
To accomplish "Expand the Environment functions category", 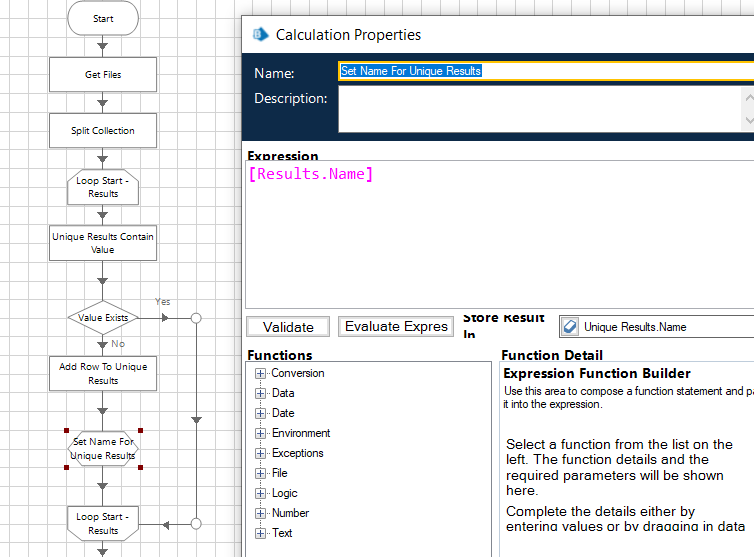I will pyautogui.click(x=261, y=433).
